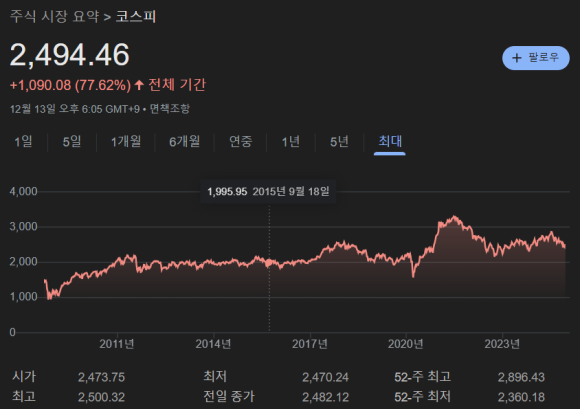Click the 3,000 y-axis label

(x=23, y=227)
